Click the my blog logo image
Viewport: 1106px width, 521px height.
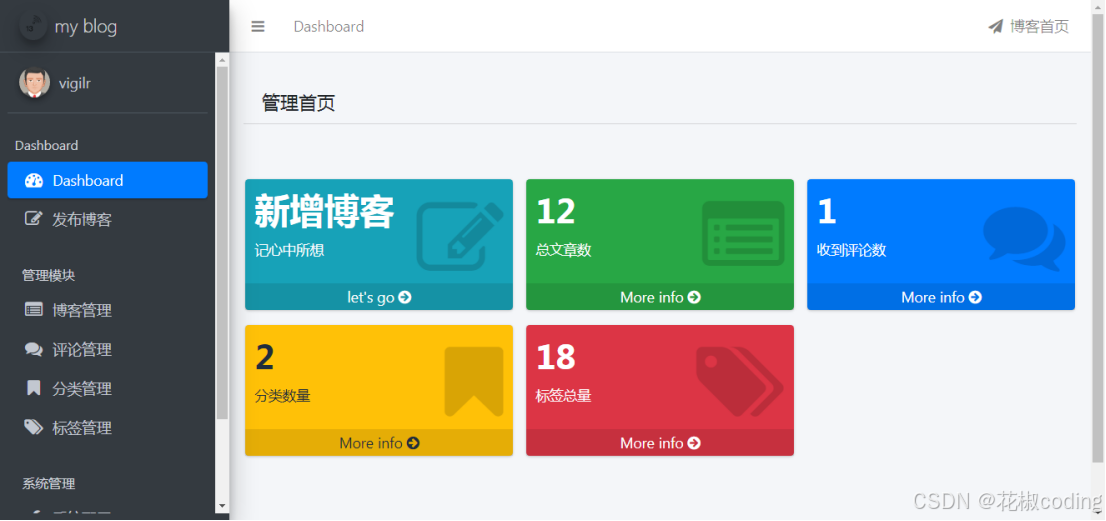(33, 27)
